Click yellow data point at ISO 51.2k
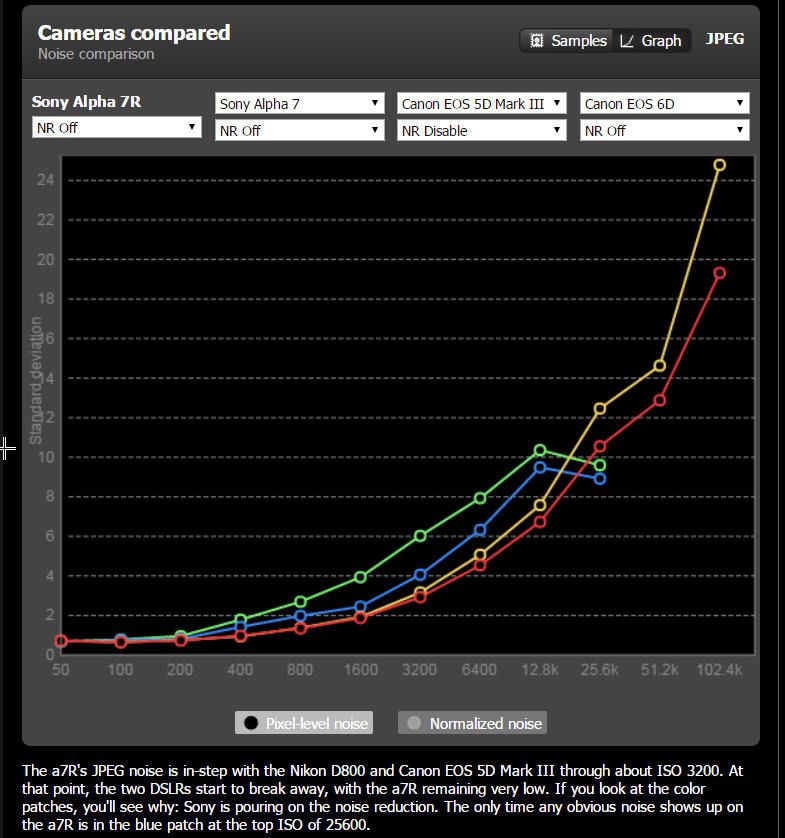The height and width of the screenshot is (838, 785). tap(660, 366)
